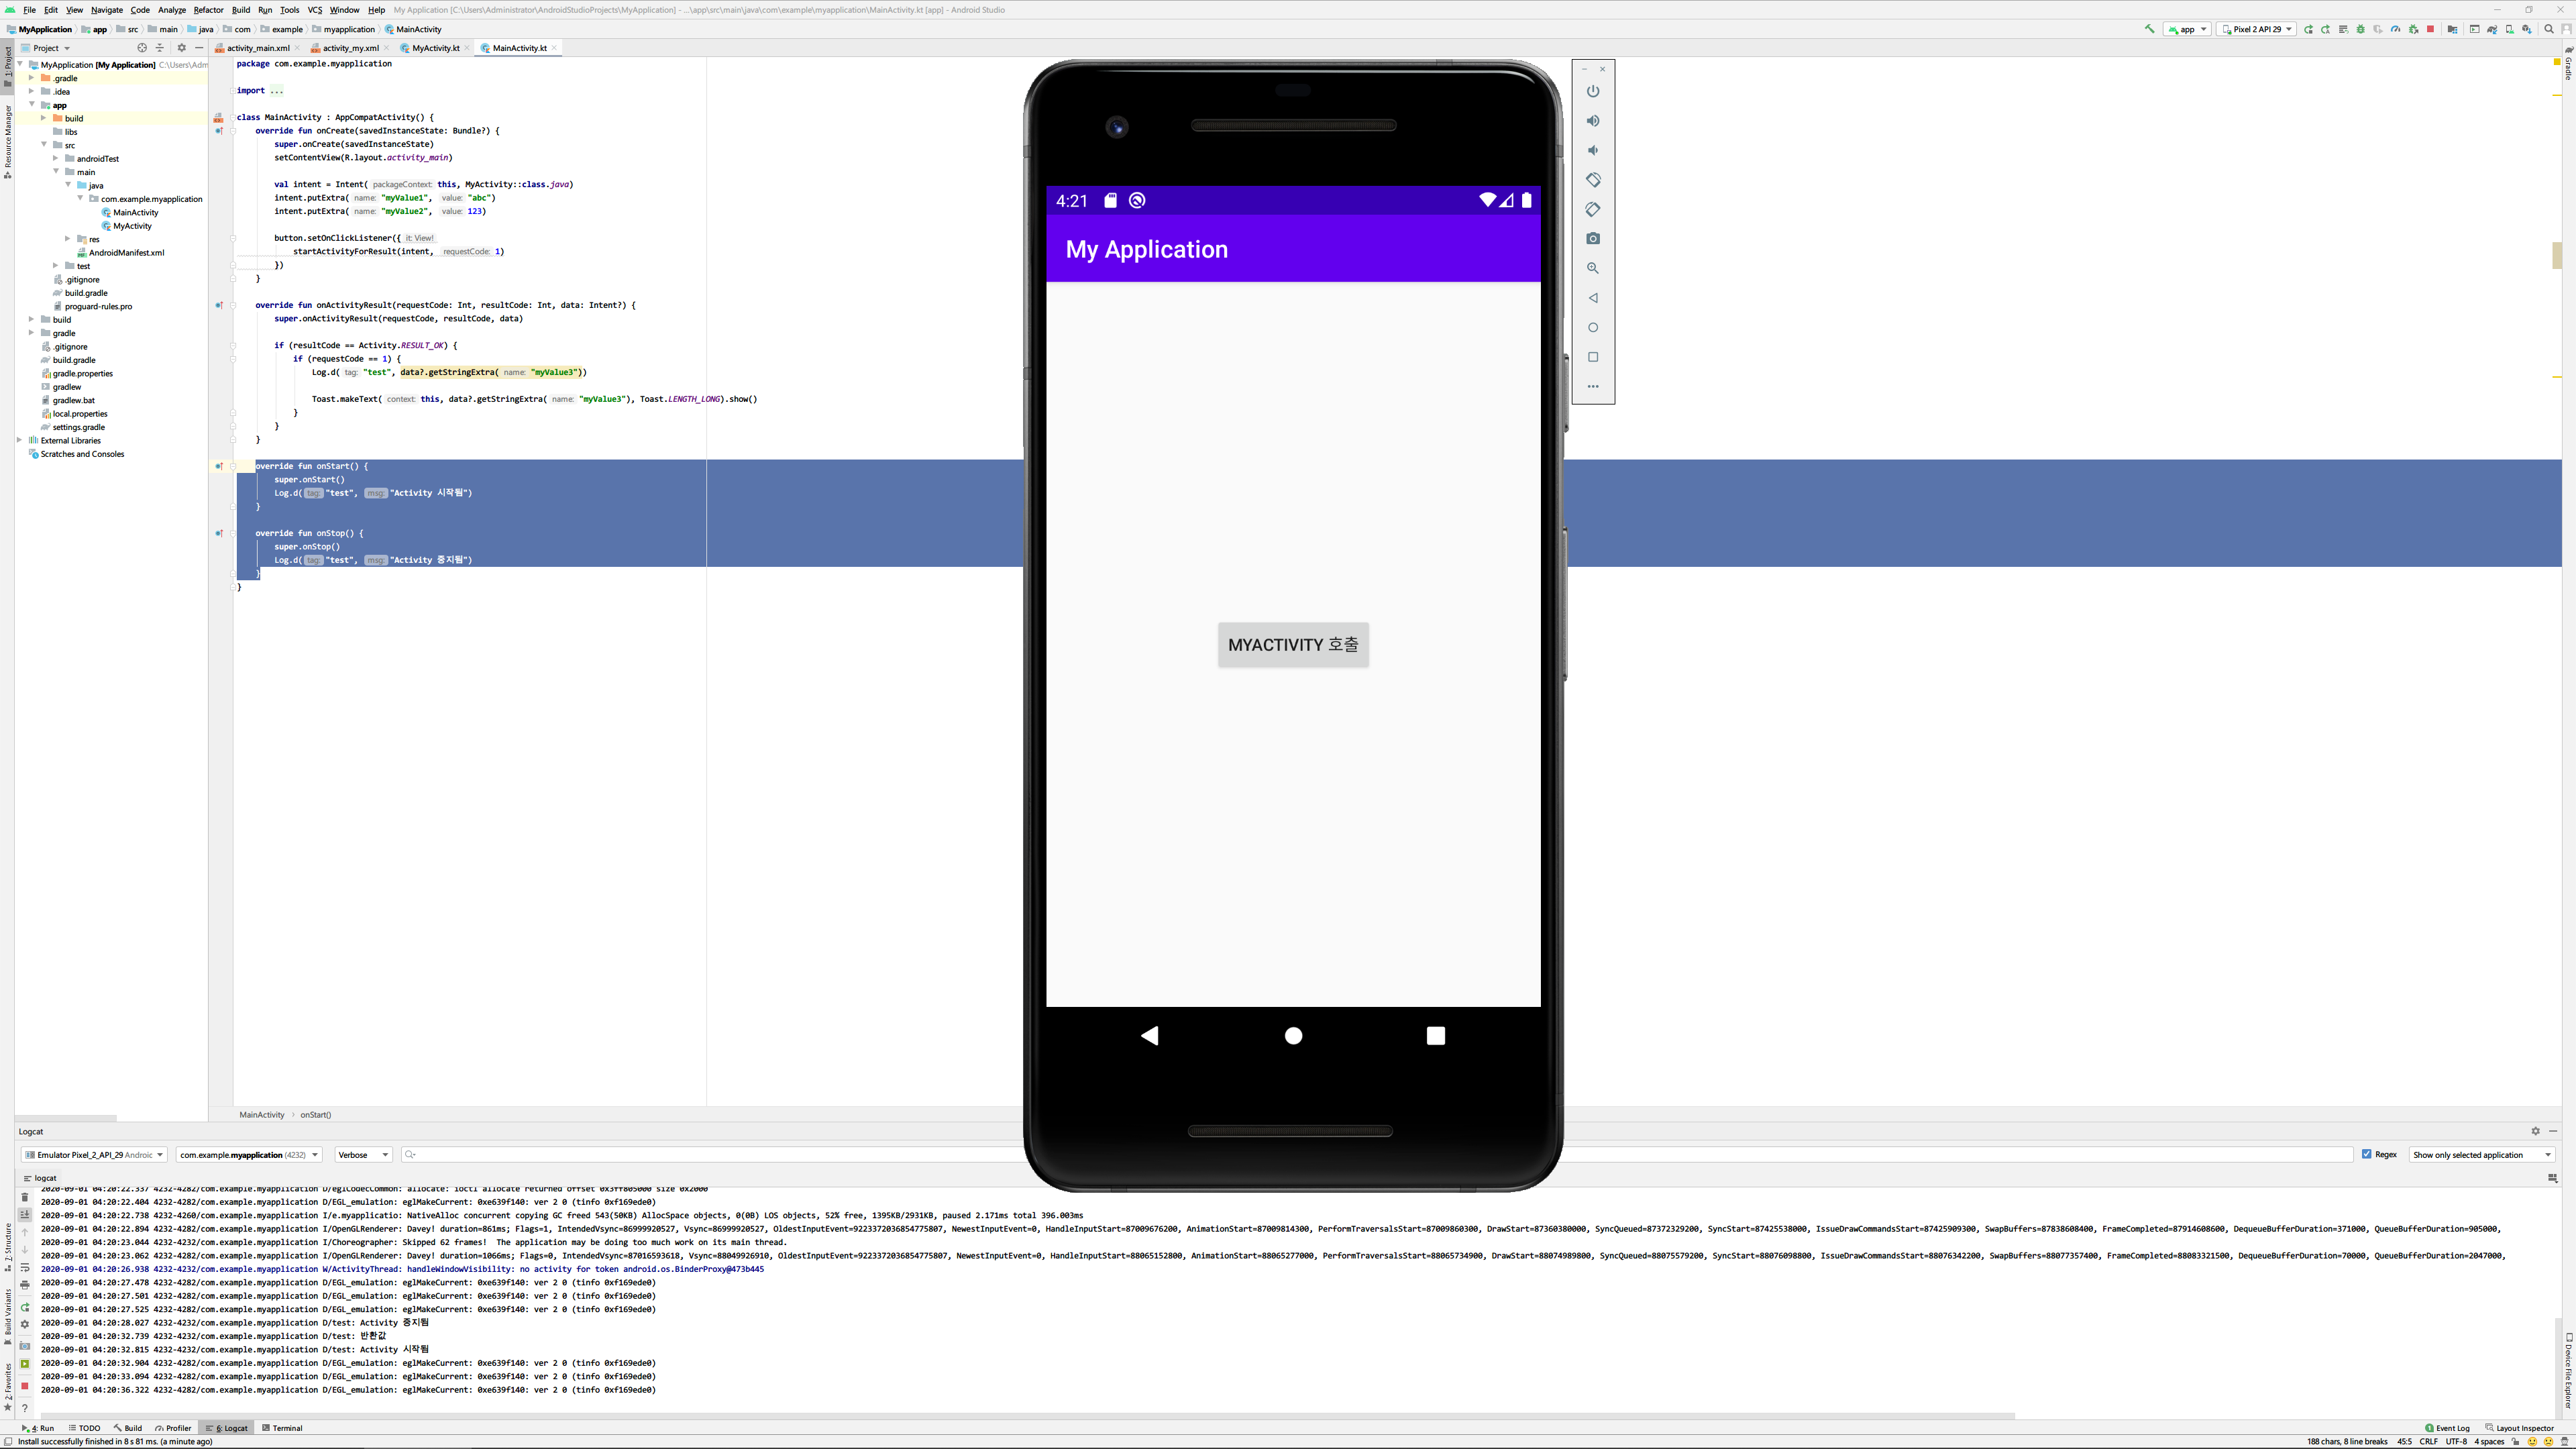Screen dimensions: 2576x1449
Task: Expand the res folder in project tree
Action: (68, 239)
